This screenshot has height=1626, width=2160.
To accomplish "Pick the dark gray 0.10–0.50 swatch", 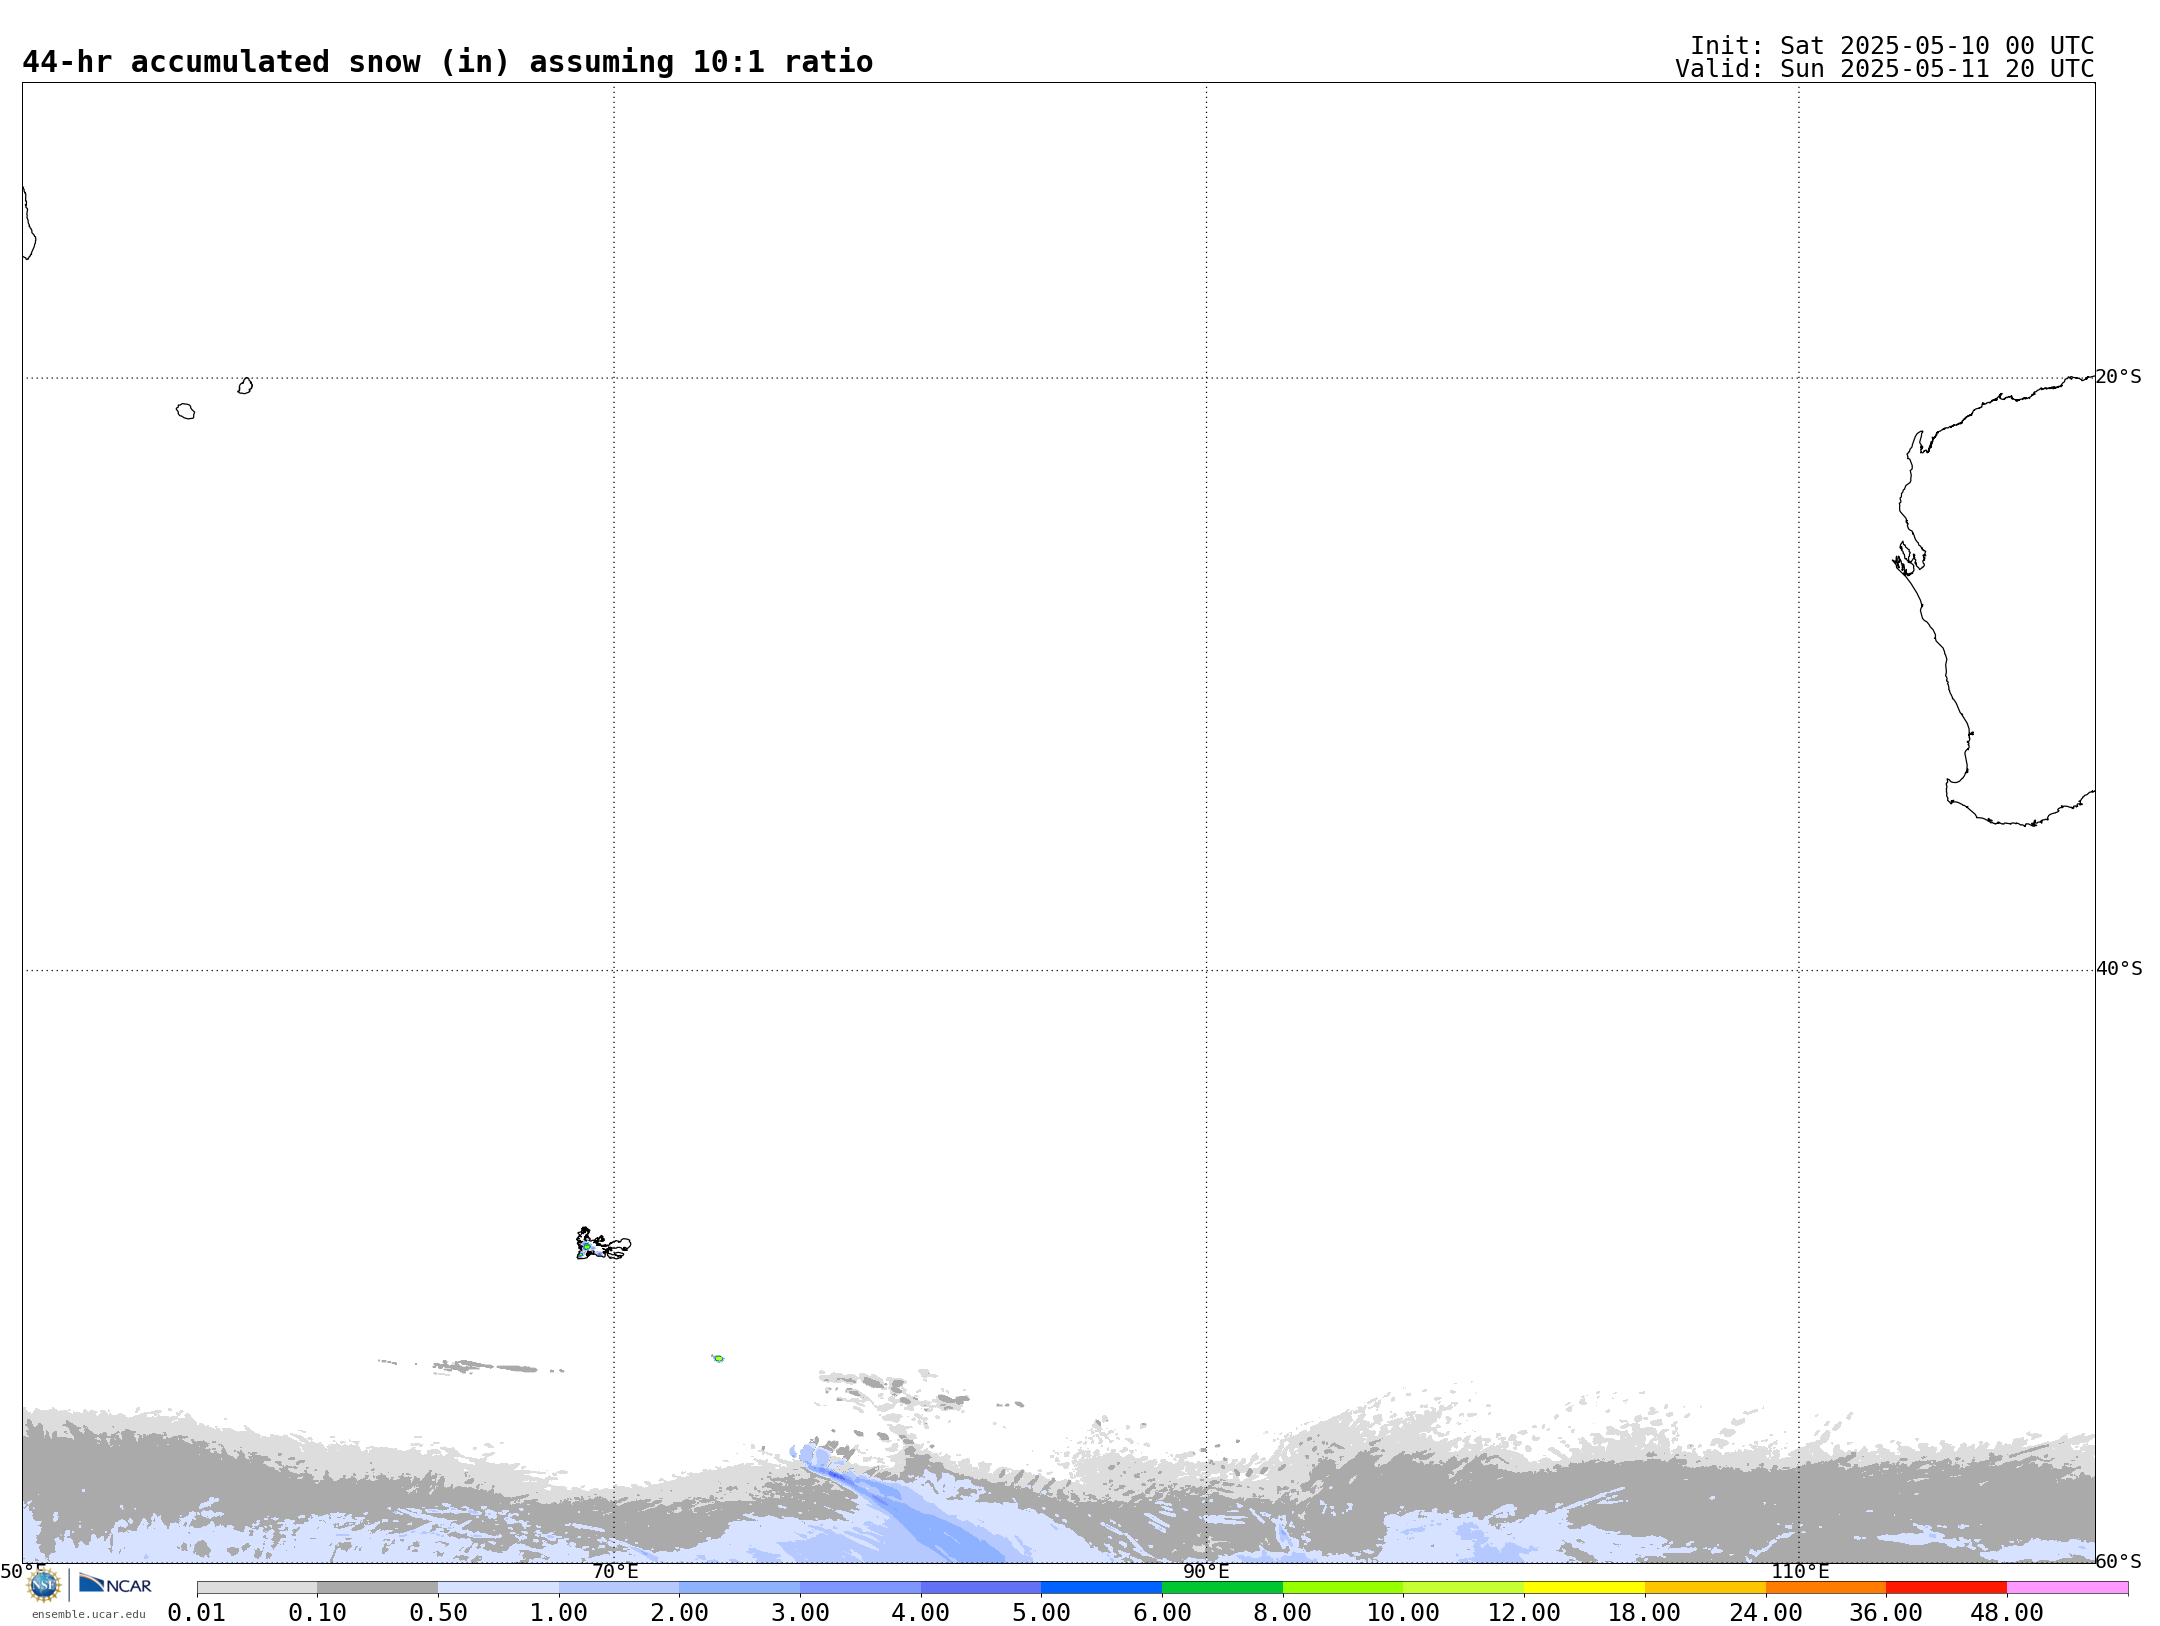I will [x=377, y=1588].
